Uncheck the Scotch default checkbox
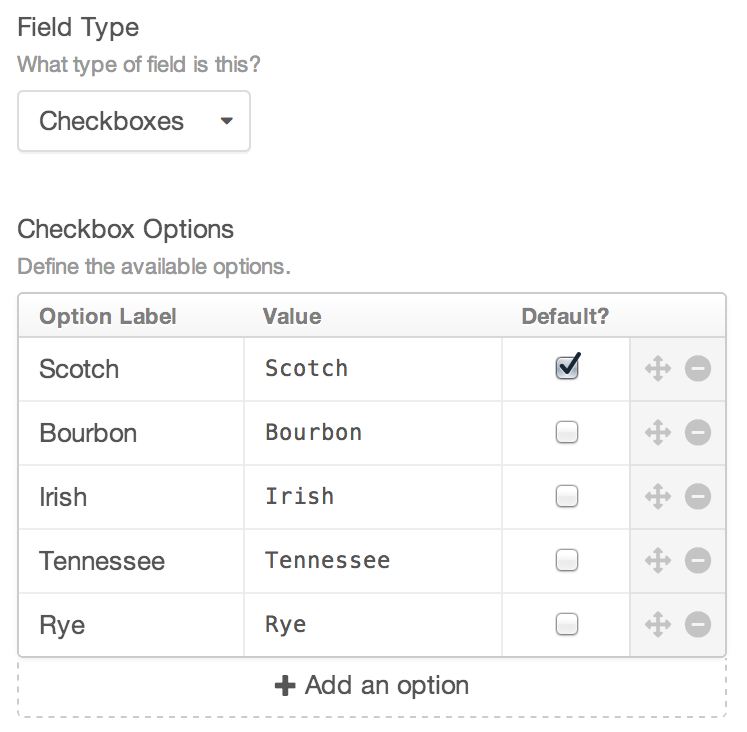747x732 pixels. (567, 368)
